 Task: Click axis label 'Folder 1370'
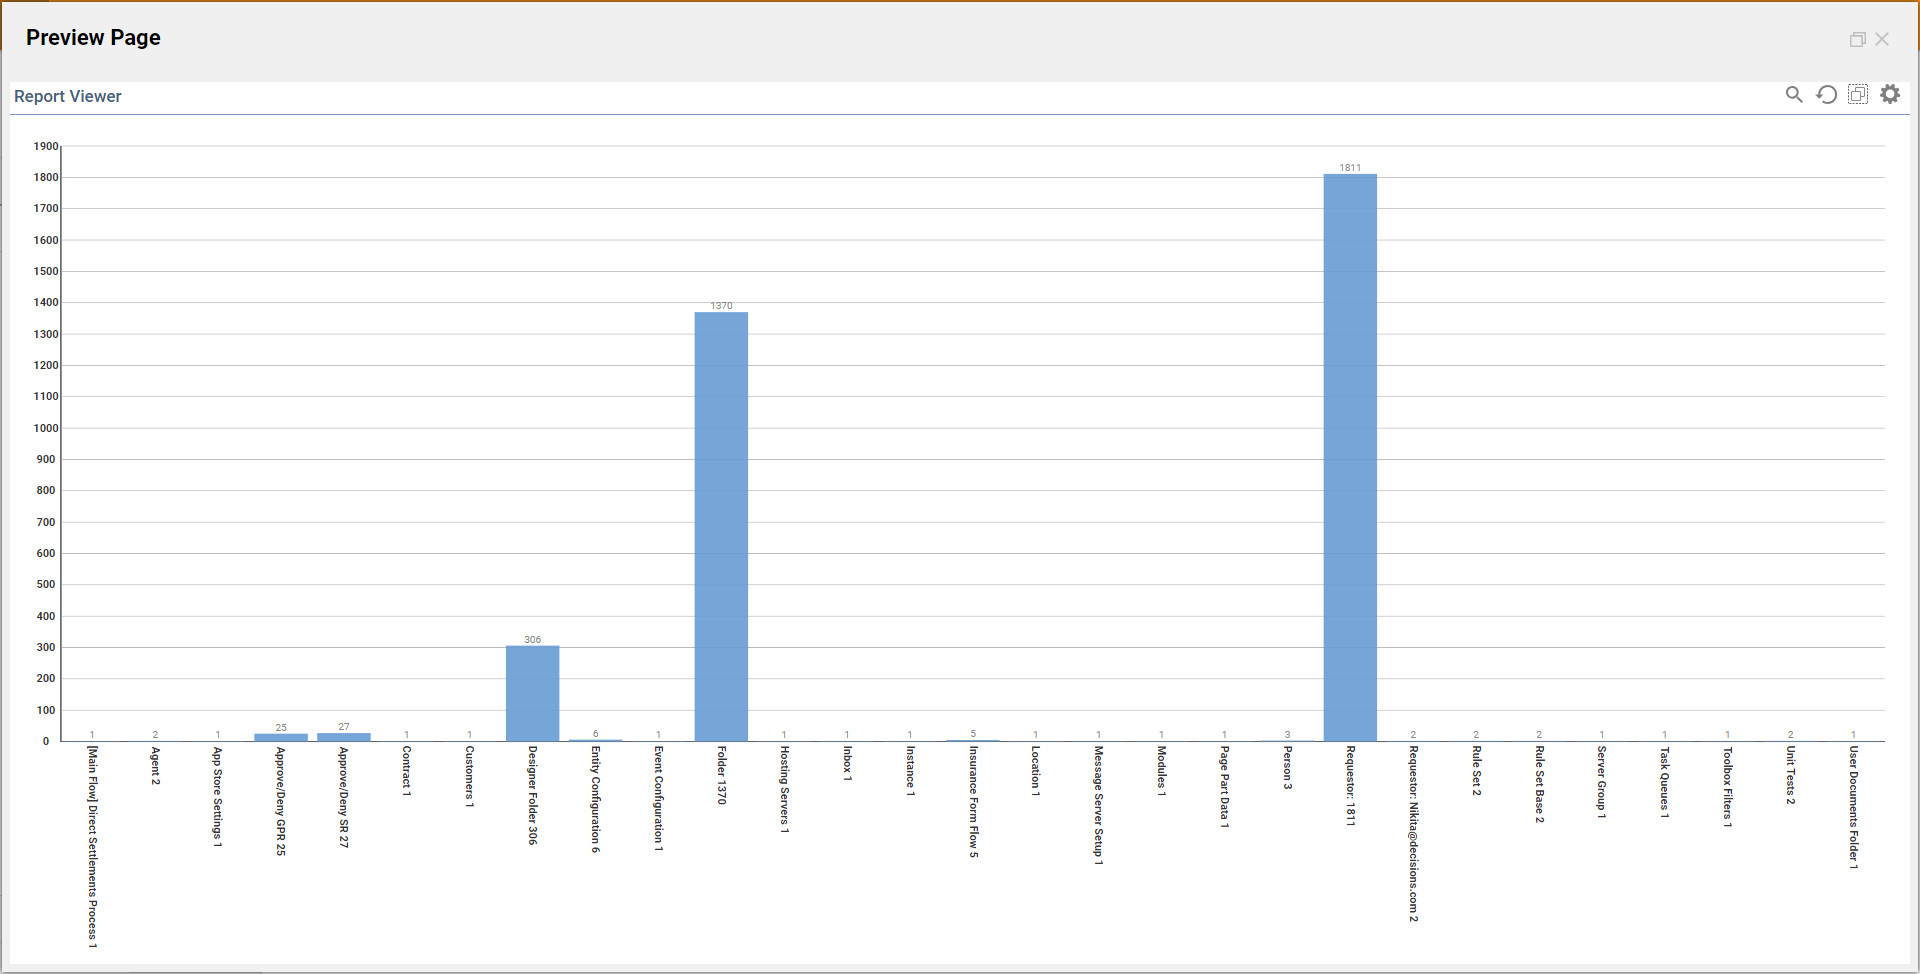722,775
